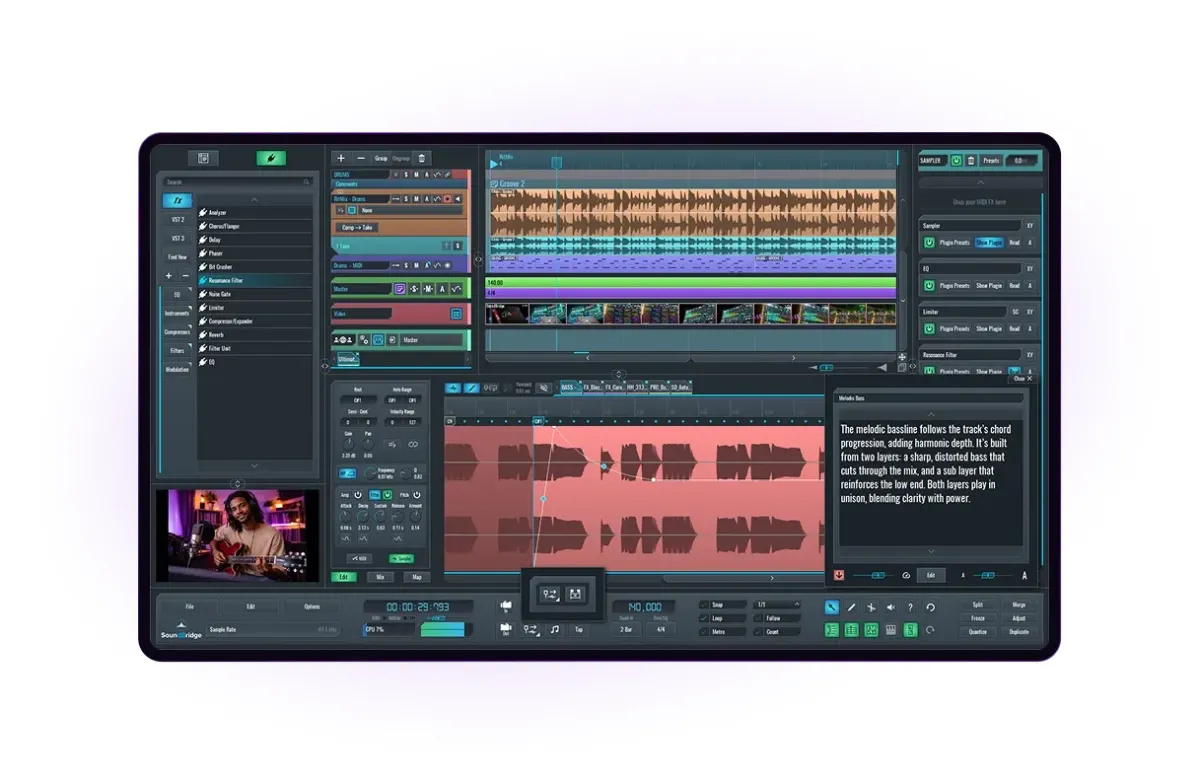This screenshot has width=1200, height=784.
Task: Select Resonance Filter in the plugin list
Action: point(225,281)
